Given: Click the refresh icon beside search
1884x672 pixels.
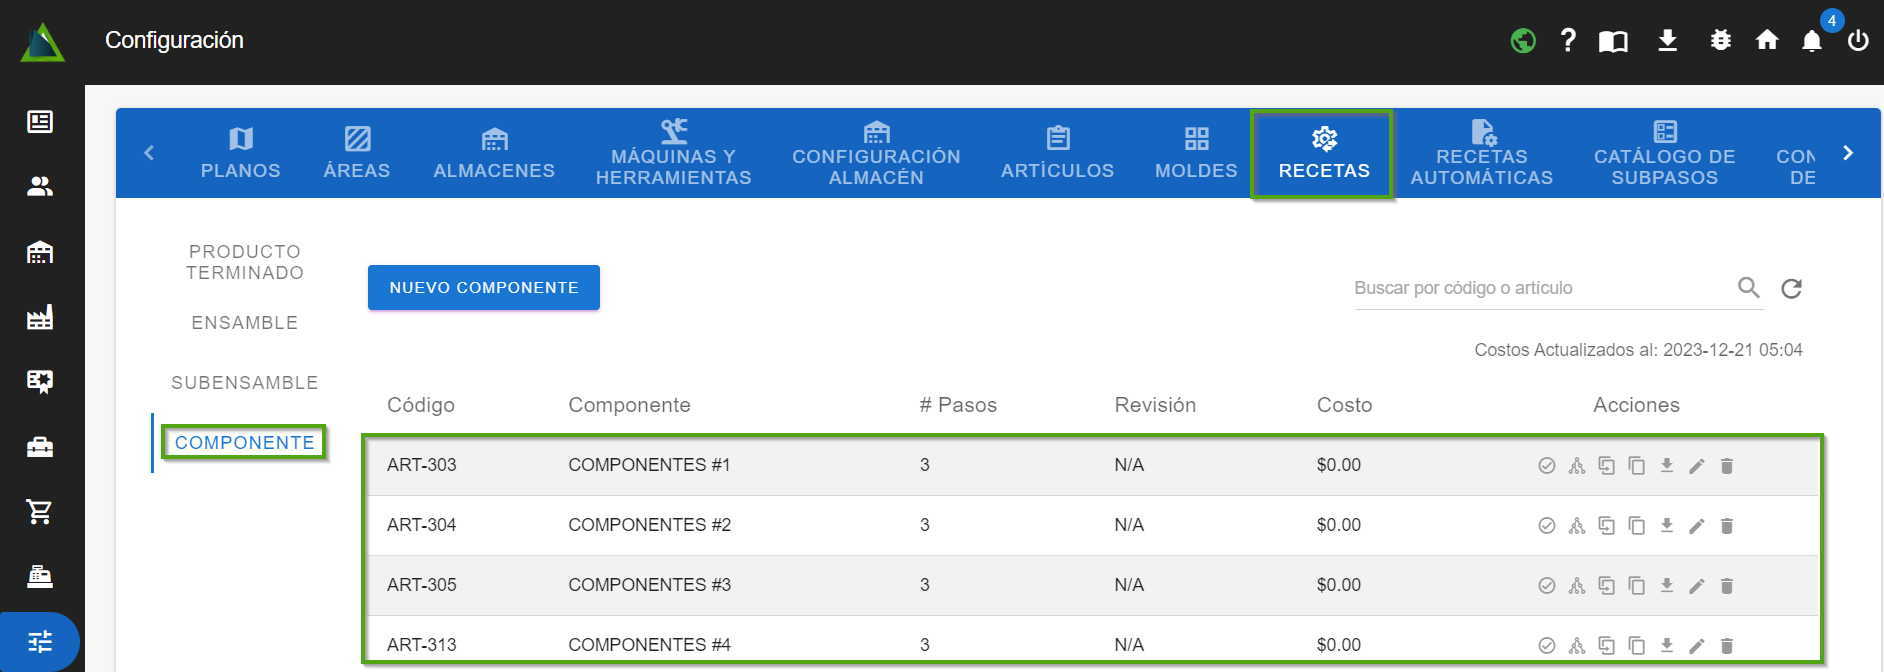Looking at the screenshot, I should [1791, 289].
